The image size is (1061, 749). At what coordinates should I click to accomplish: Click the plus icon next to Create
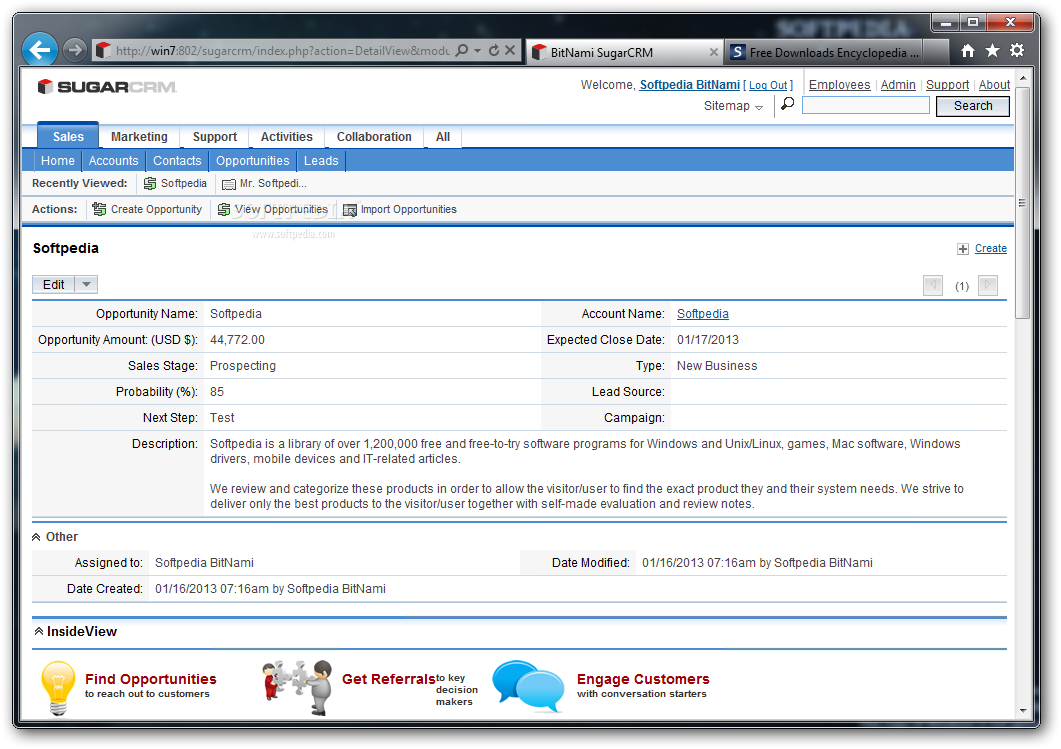click(963, 249)
